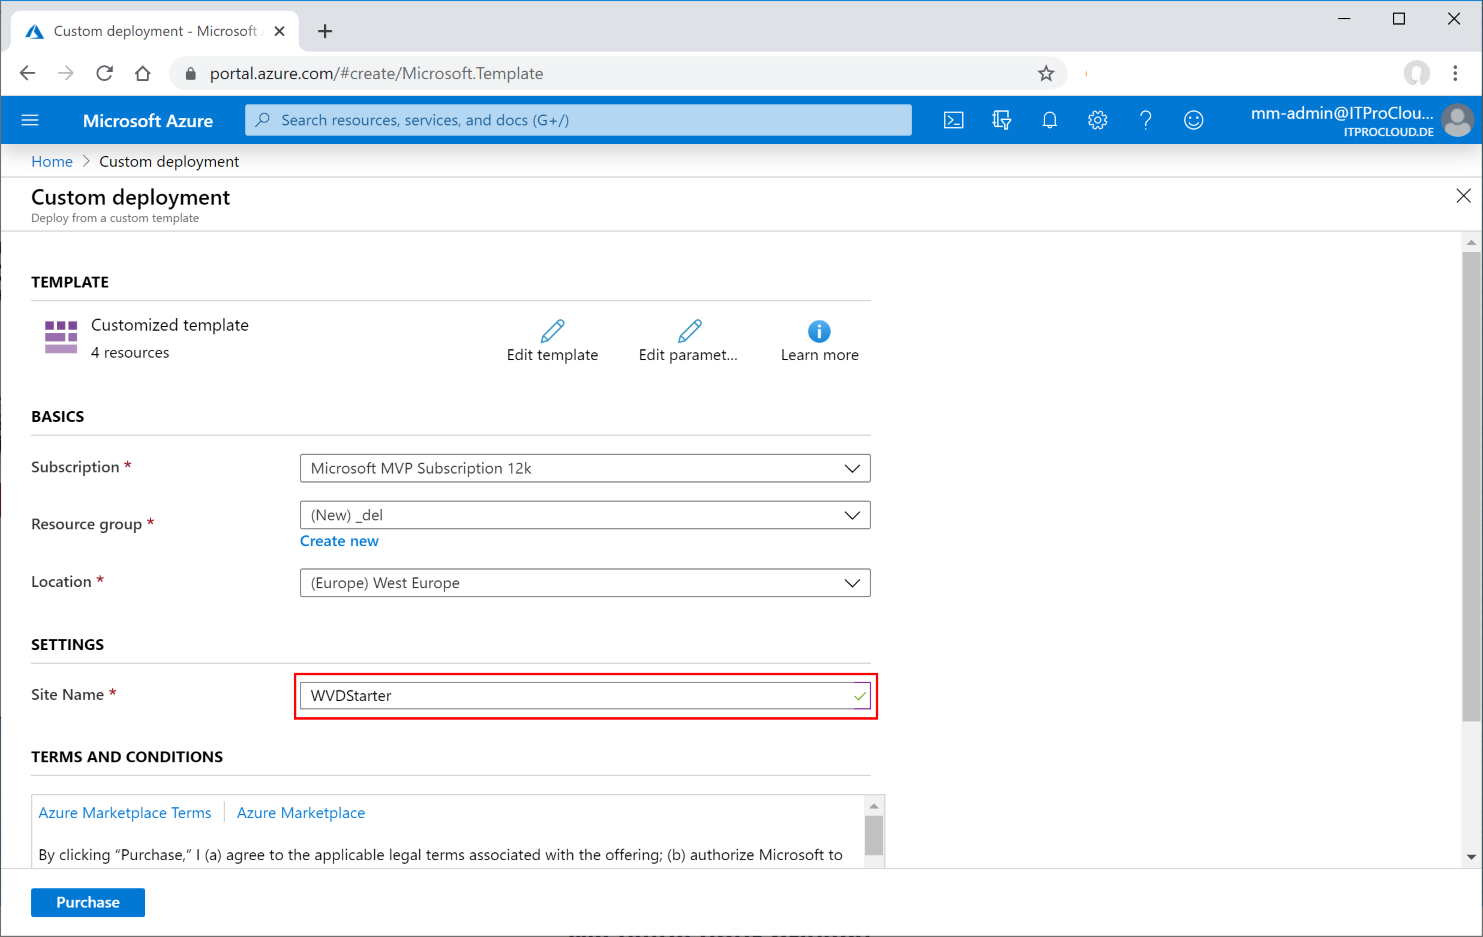Open the Help question mark icon
This screenshot has height=937, width=1483.
pos(1145,120)
